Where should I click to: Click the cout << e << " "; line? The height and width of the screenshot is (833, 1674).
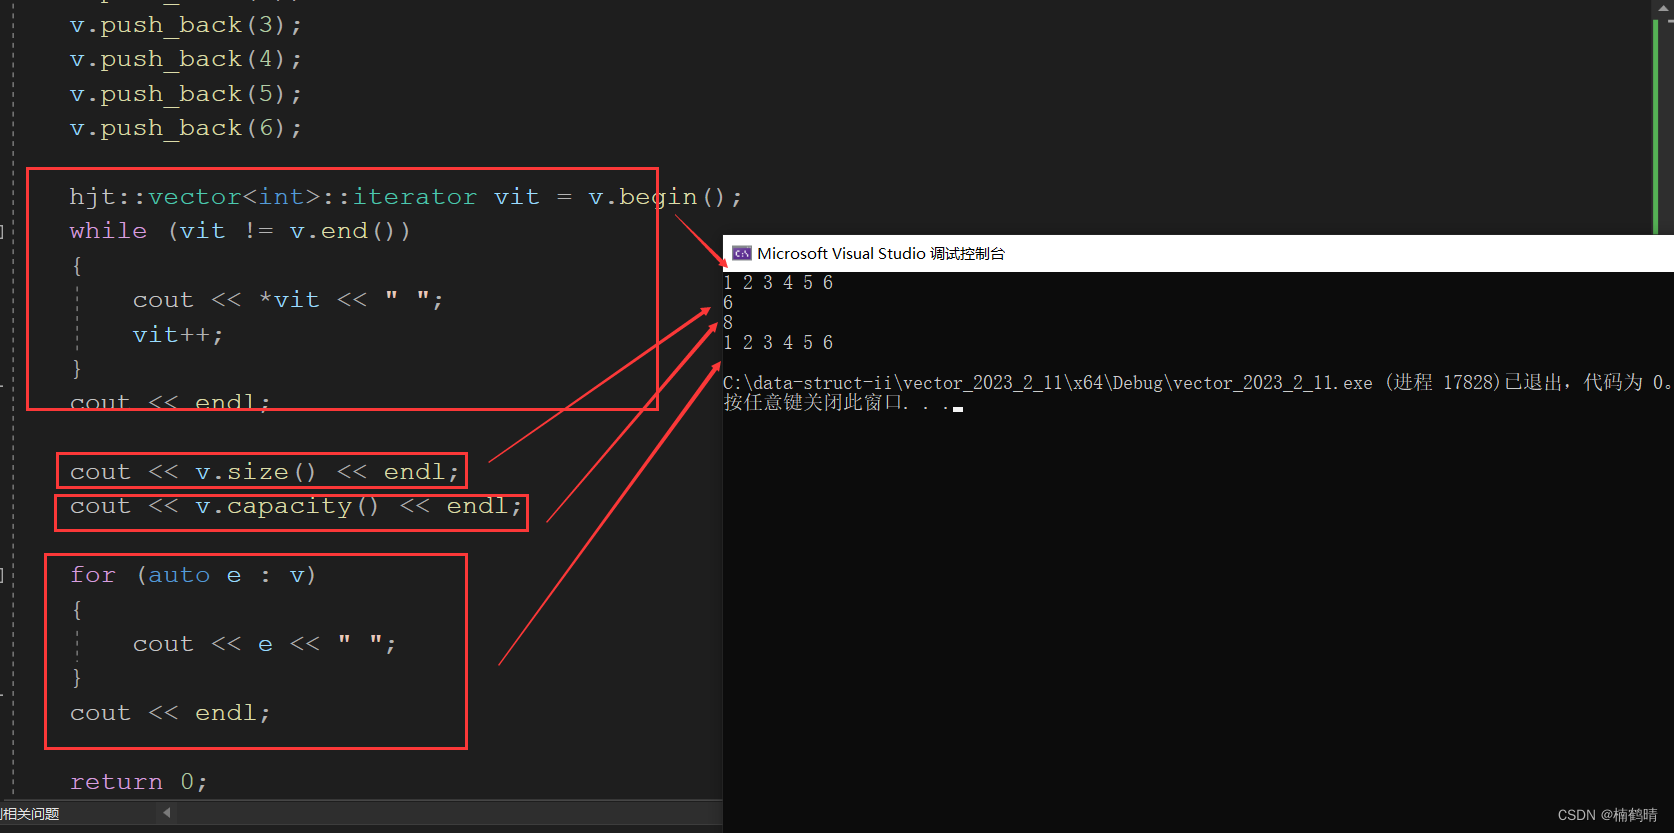coord(264,644)
